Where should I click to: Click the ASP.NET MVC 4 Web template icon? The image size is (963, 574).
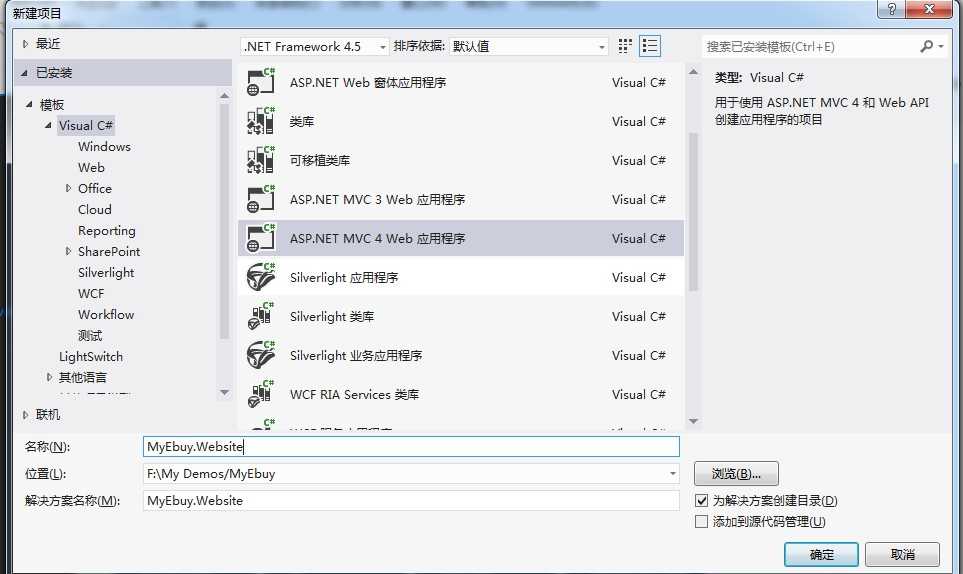[x=260, y=238]
